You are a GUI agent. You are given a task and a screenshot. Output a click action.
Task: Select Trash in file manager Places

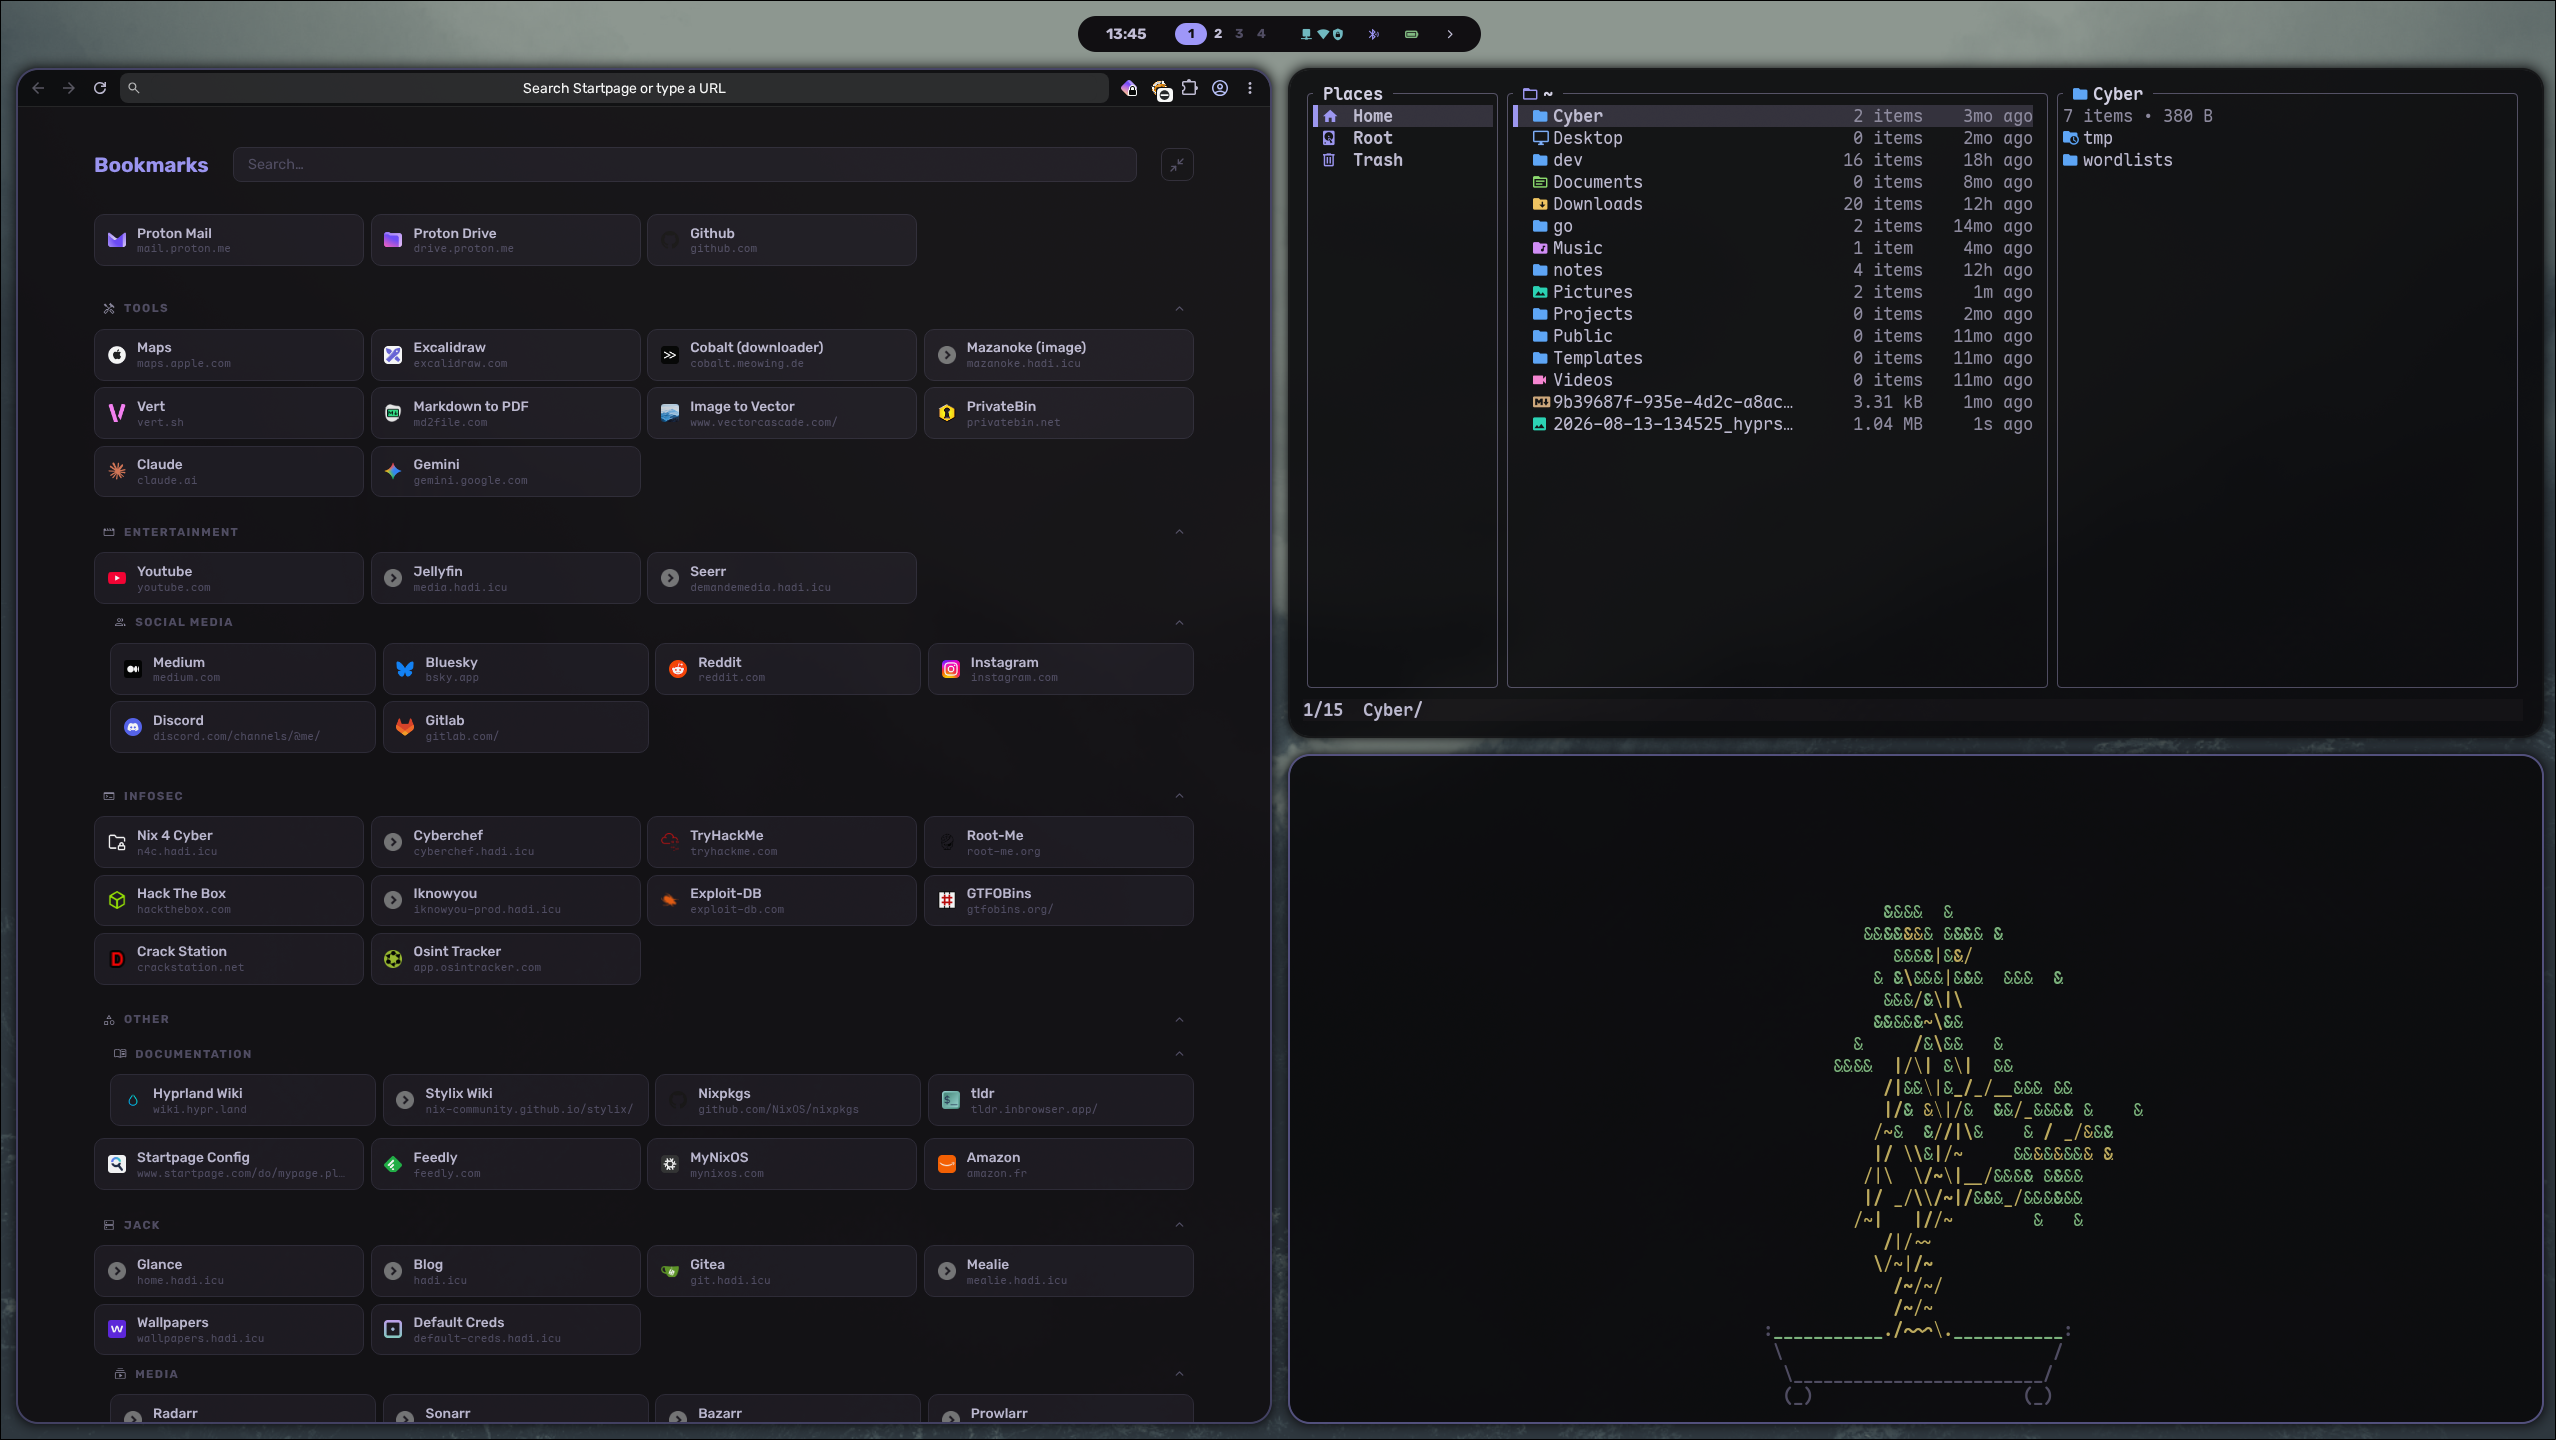(x=1403, y=160)
